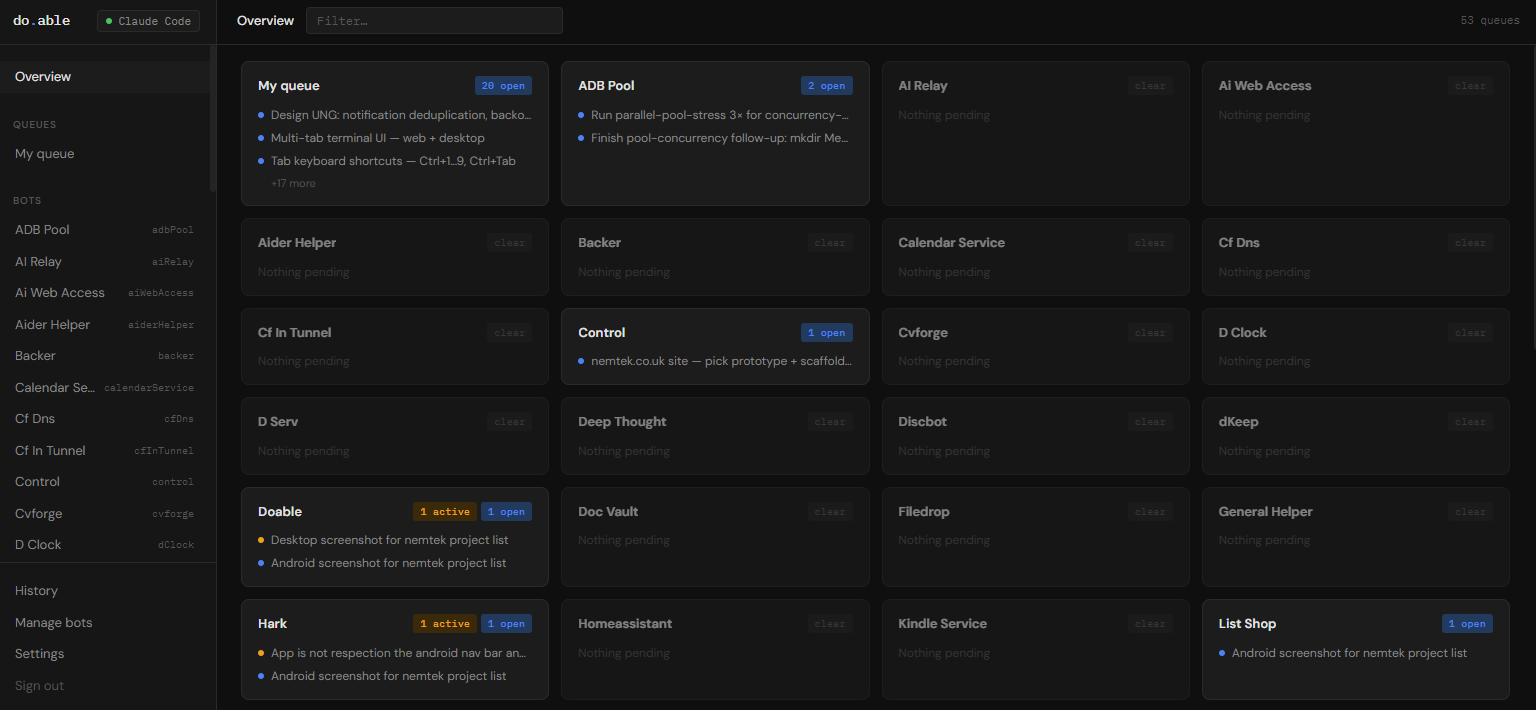
Task: Clear the AI Relay queue
Action: [1149, 85]
